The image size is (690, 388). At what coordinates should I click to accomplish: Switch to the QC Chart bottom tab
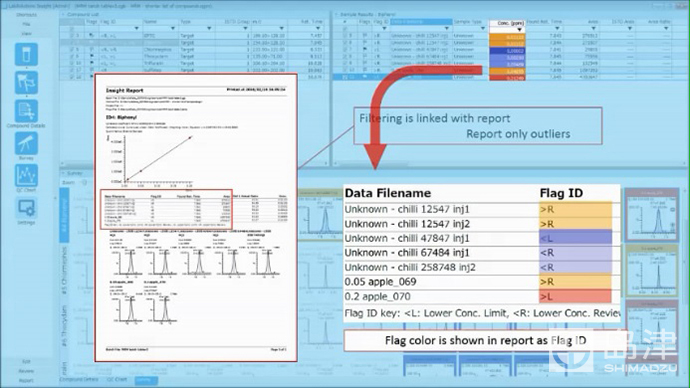click(117, 379)
